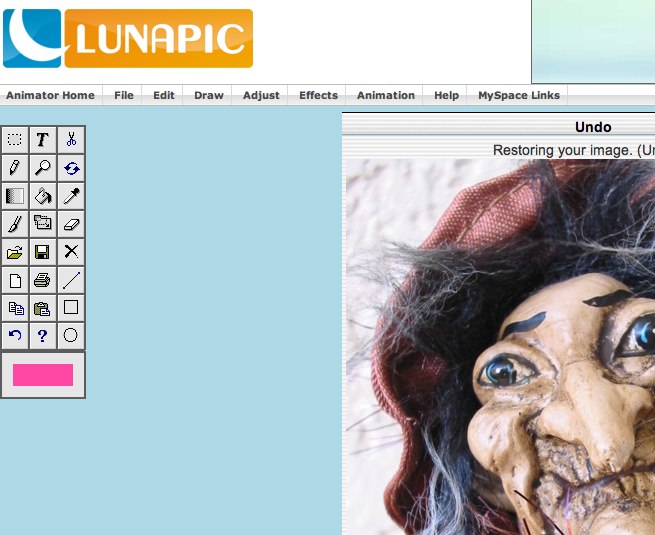Select the Eraser tool
Screen dimensions: 655x535
pos(71,224)
